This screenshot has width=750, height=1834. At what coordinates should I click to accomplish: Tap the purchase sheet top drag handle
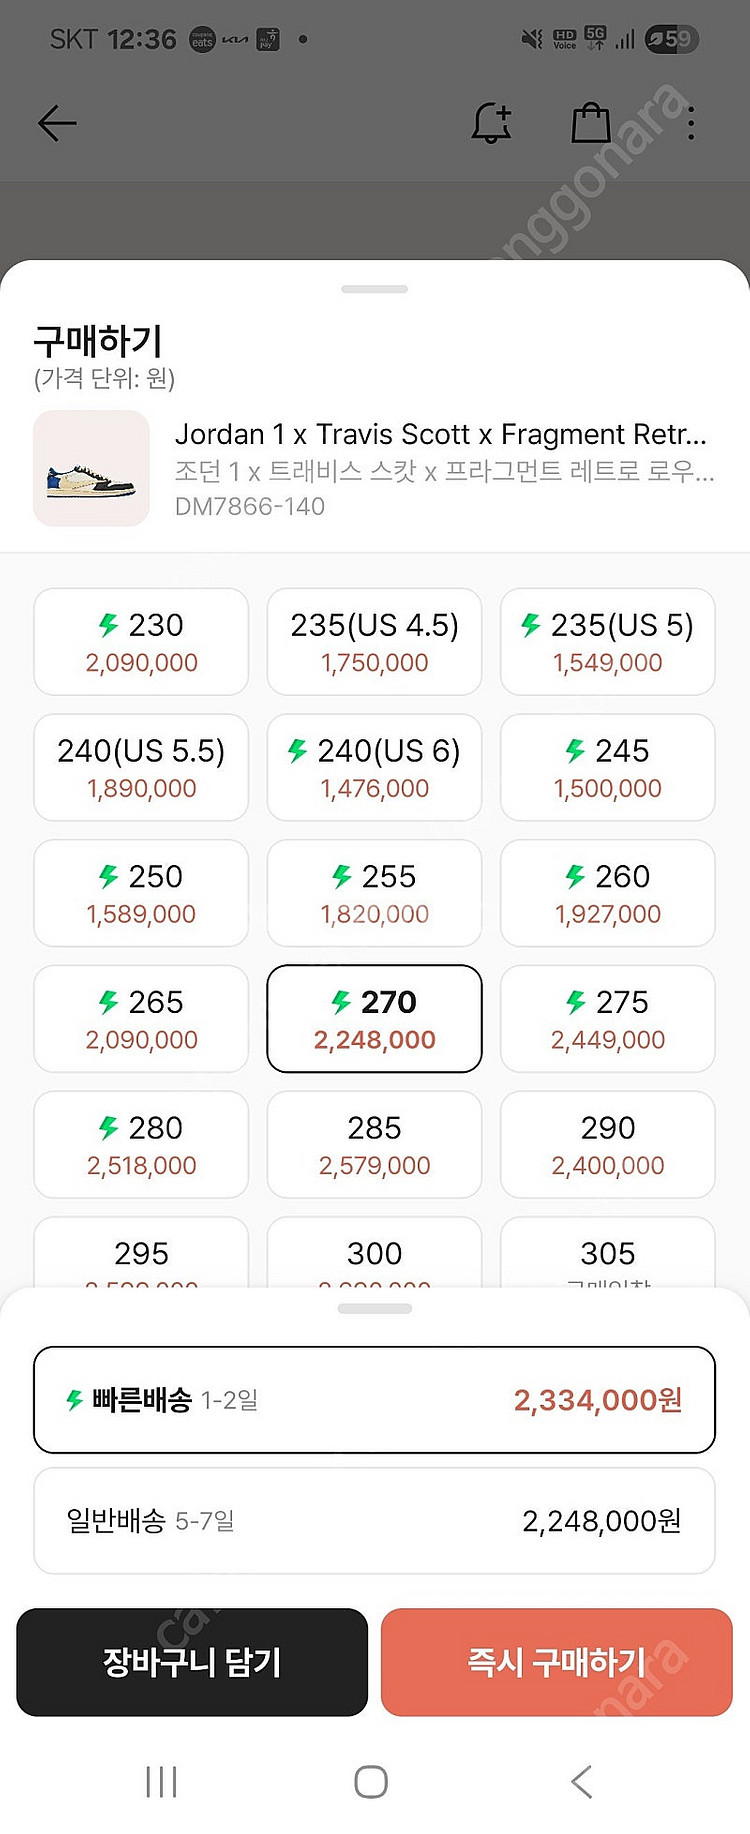(x=374, y=289)
